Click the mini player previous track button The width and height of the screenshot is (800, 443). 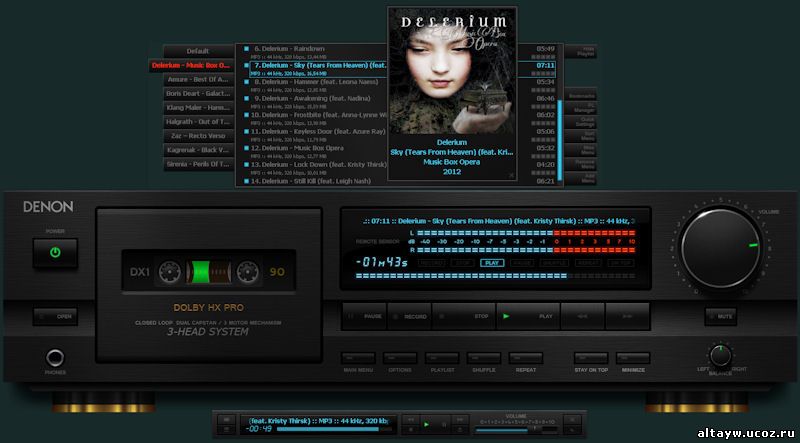point(410,420)
